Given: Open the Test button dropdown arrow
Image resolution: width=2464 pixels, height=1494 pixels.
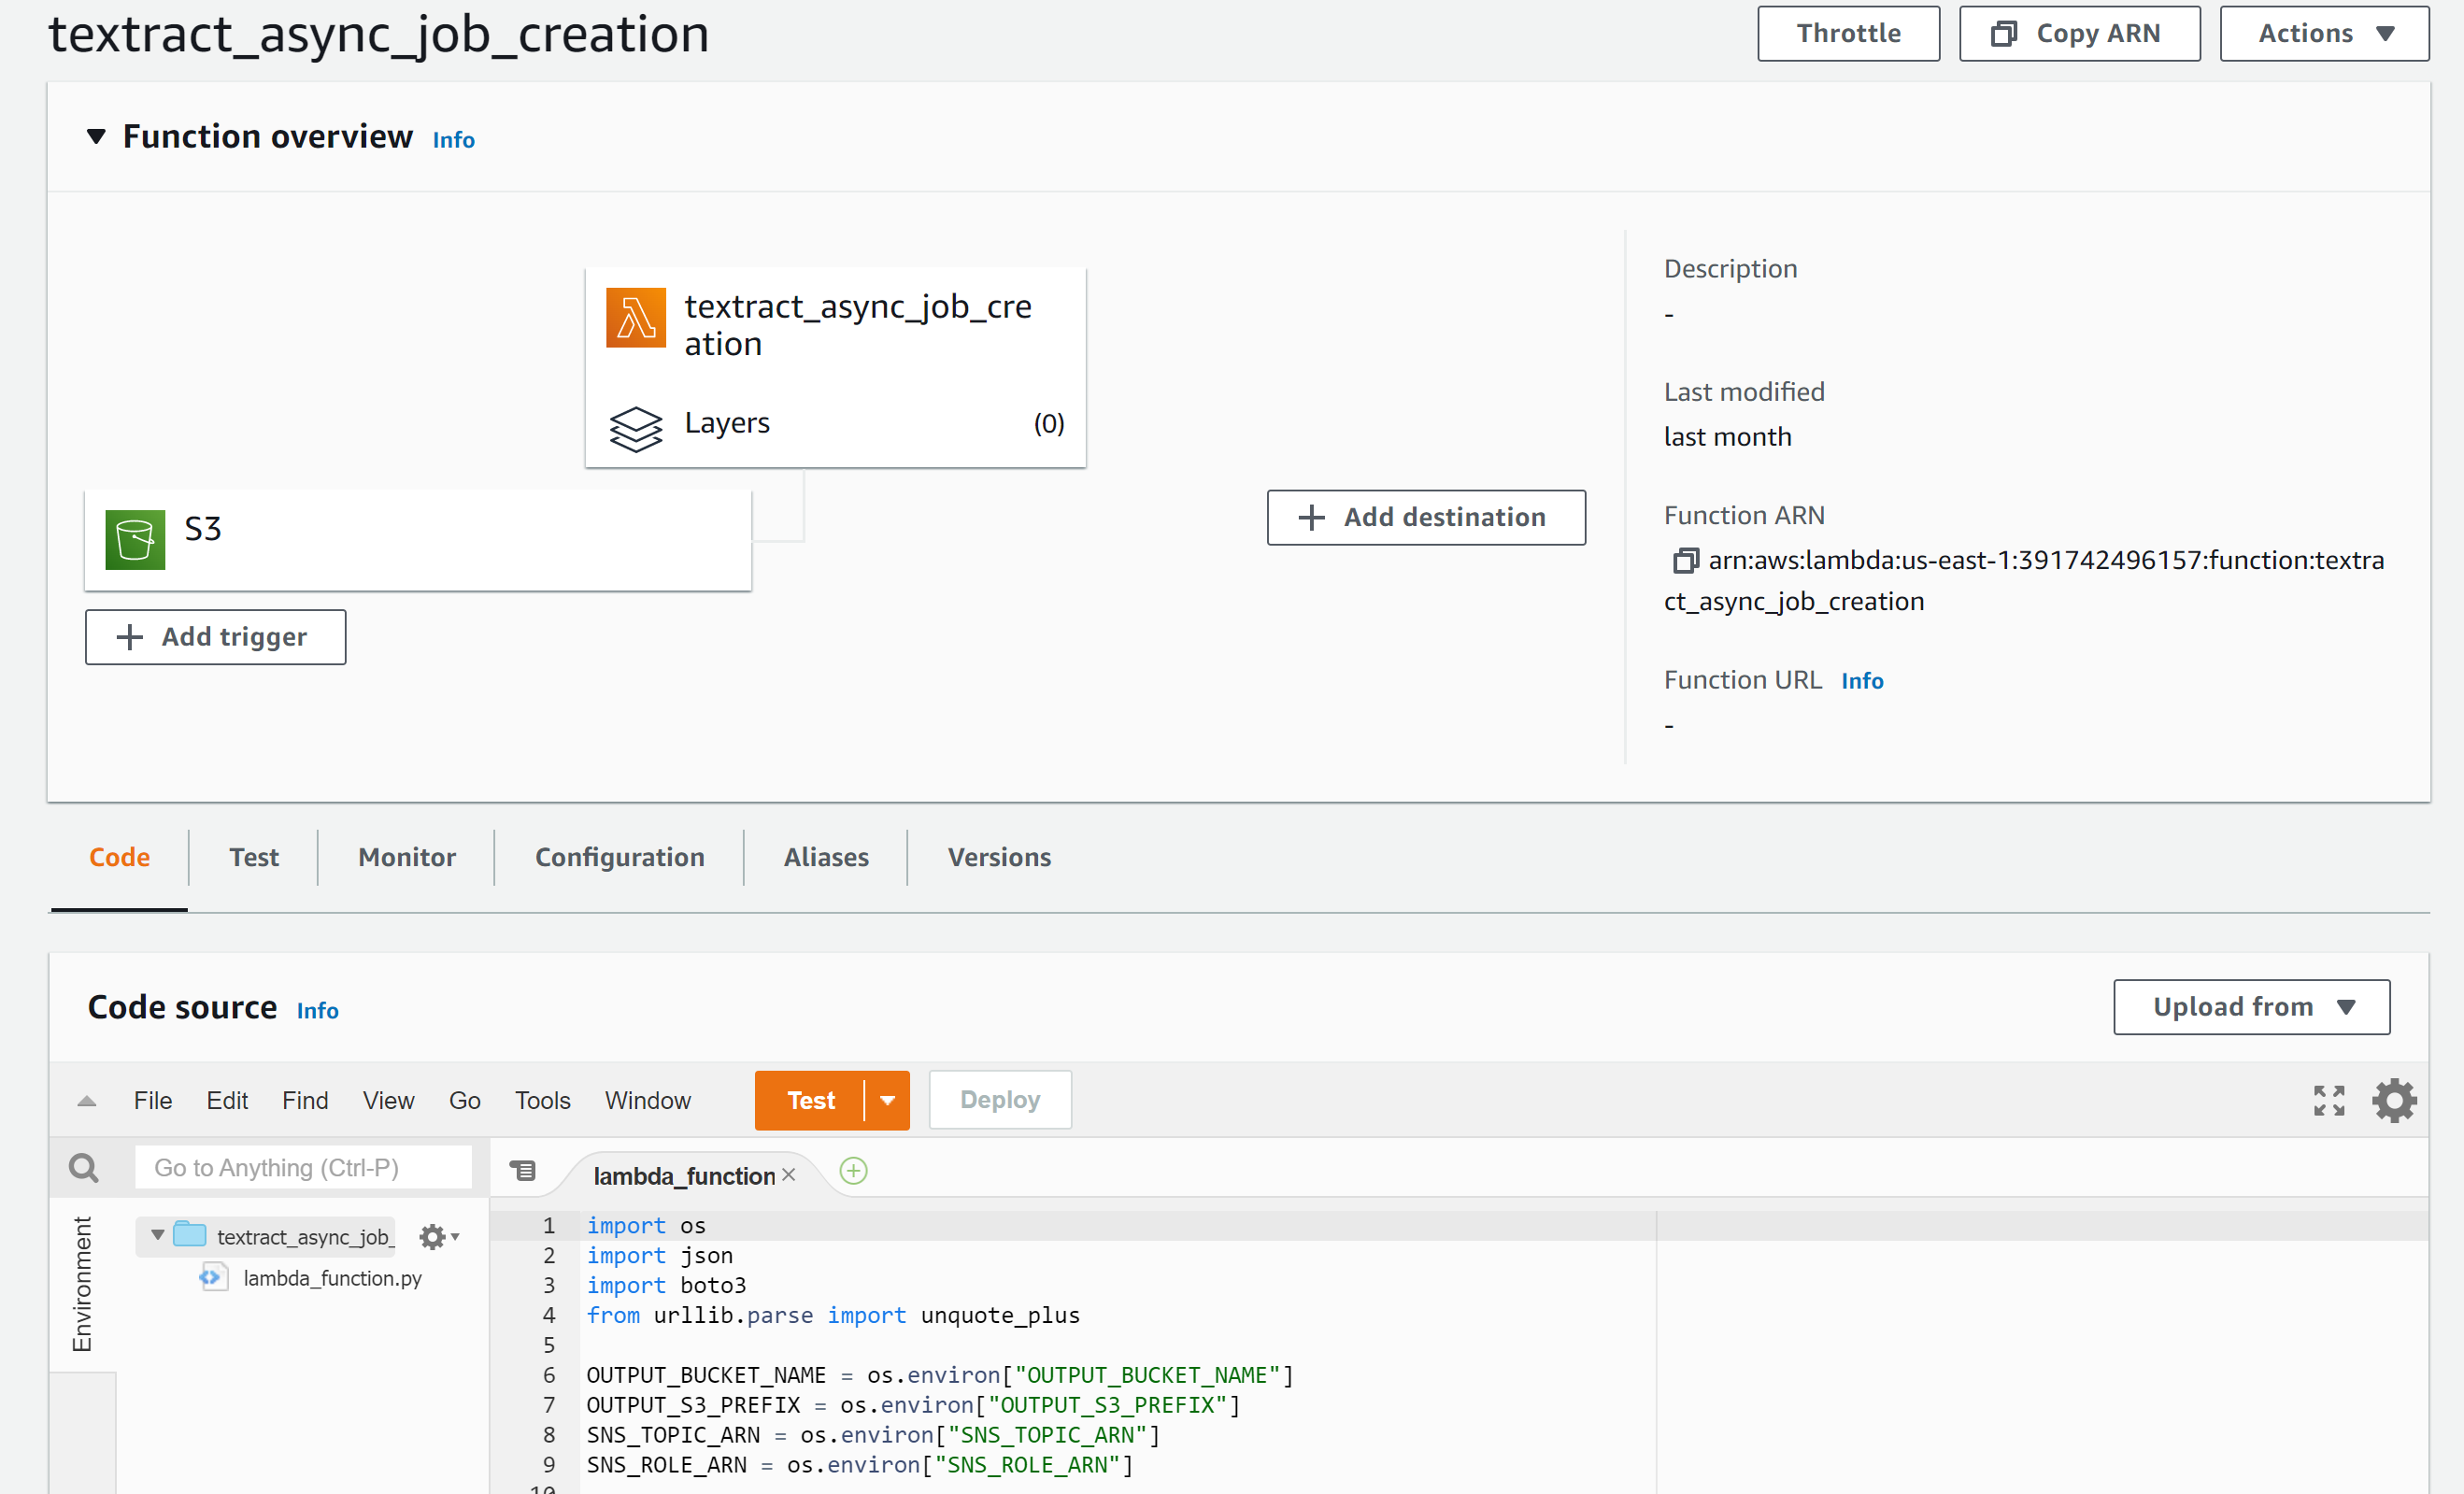Looking at the screenshot, I should pos(888,1100).
